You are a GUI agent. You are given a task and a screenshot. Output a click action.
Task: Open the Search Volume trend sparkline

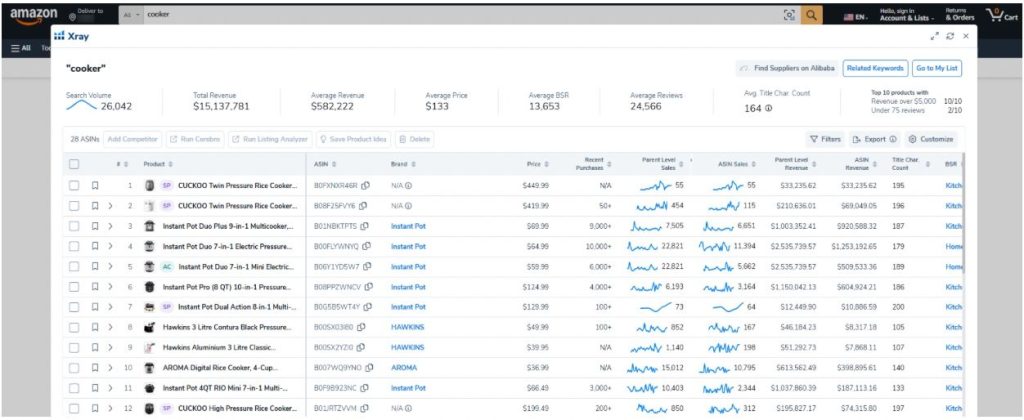tap(81, 105)
